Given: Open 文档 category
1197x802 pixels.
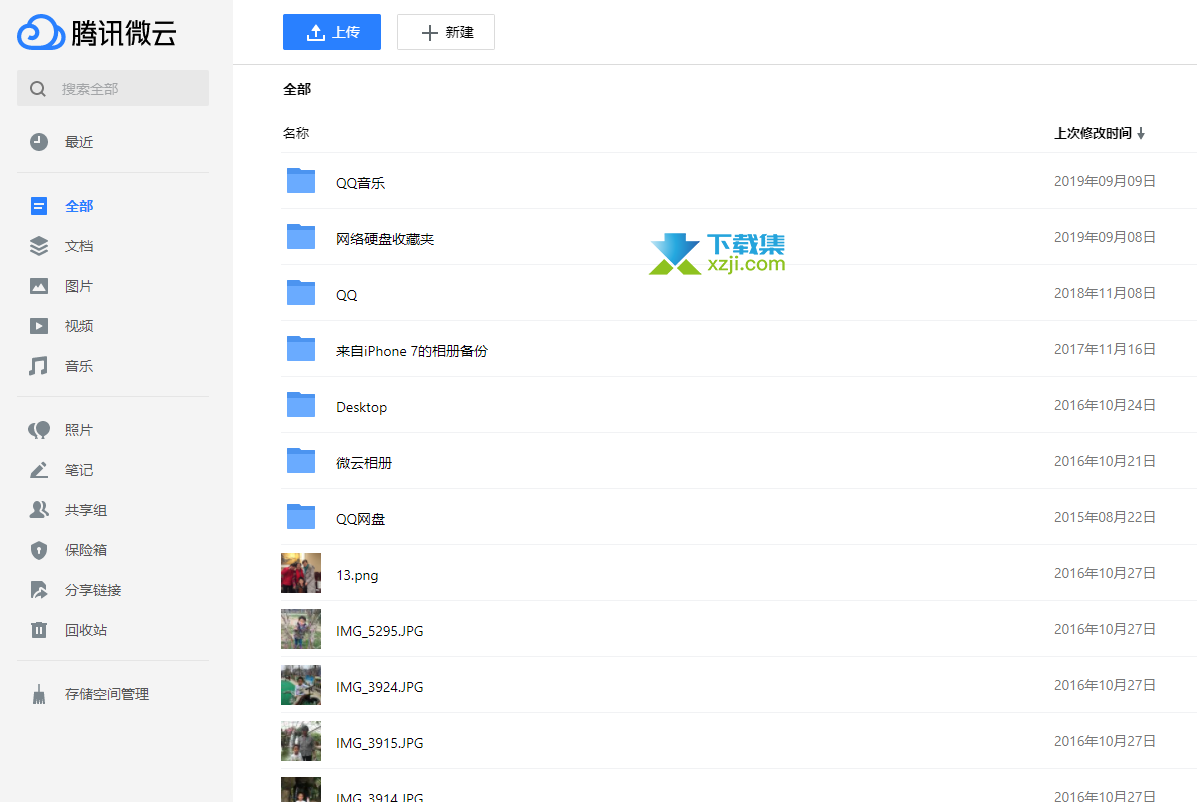Looking at the screenshot, I should point(79,246).
